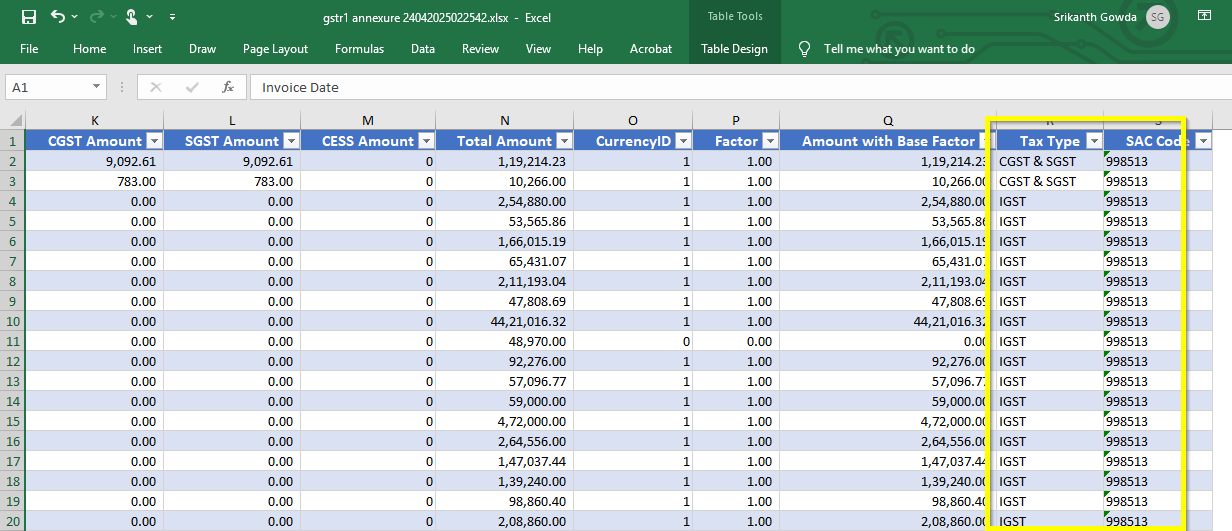Open the Formulas ribbon tab
This screenshot has height=531, width=1232.
359,49
